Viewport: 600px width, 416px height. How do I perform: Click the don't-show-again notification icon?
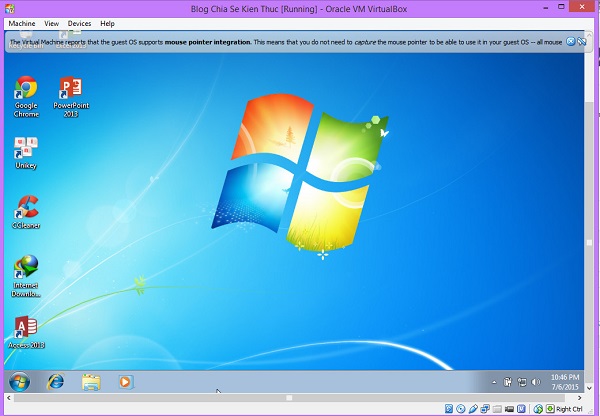point(582,42)
